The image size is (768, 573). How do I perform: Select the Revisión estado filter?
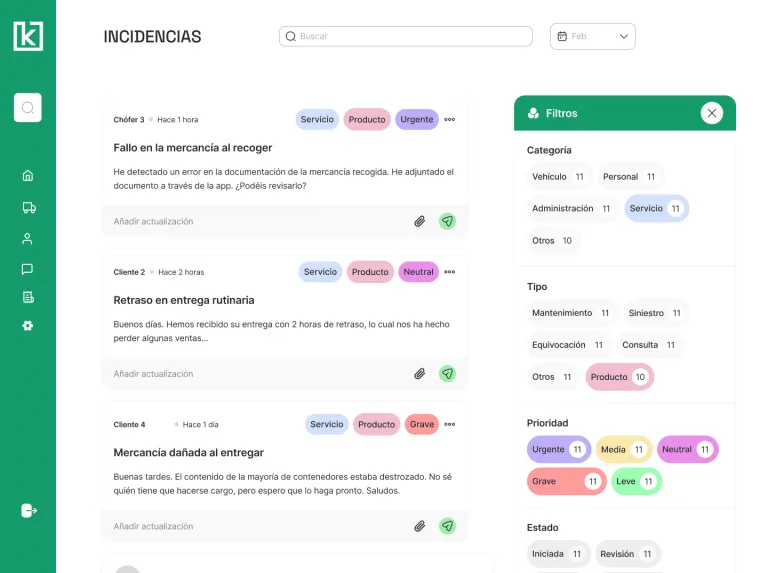[x=626, y=554]
